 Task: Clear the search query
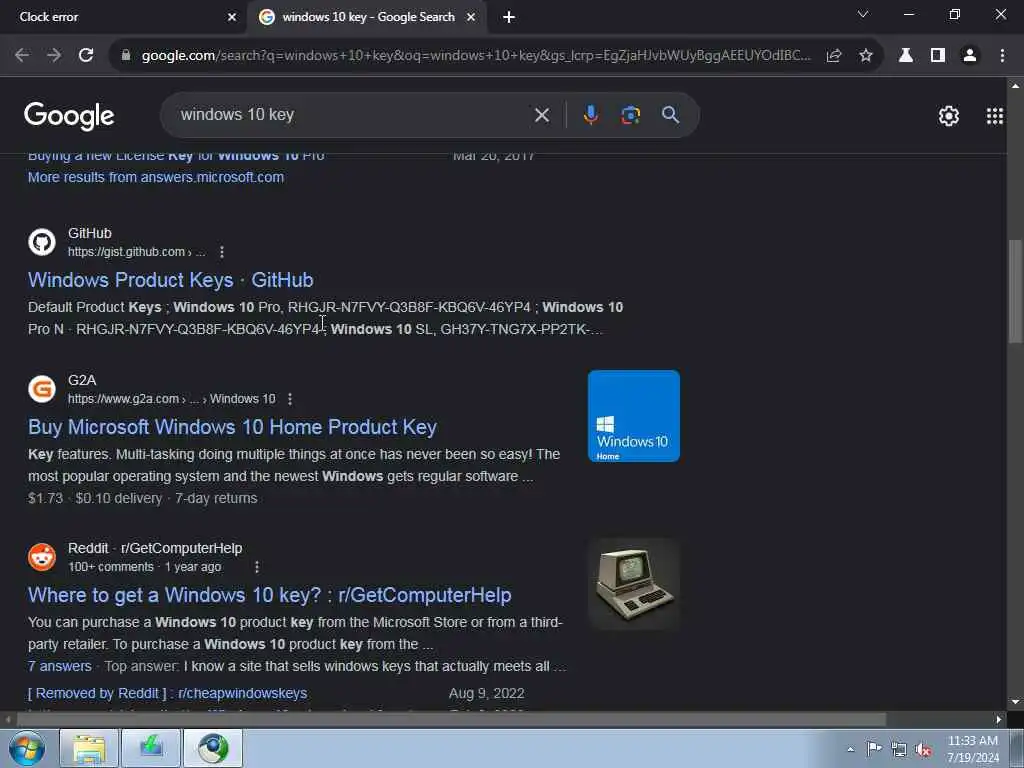point(542,116)
